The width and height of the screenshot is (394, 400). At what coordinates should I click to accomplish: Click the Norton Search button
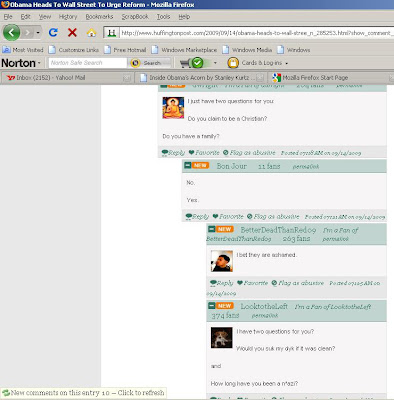coord(147,63)
